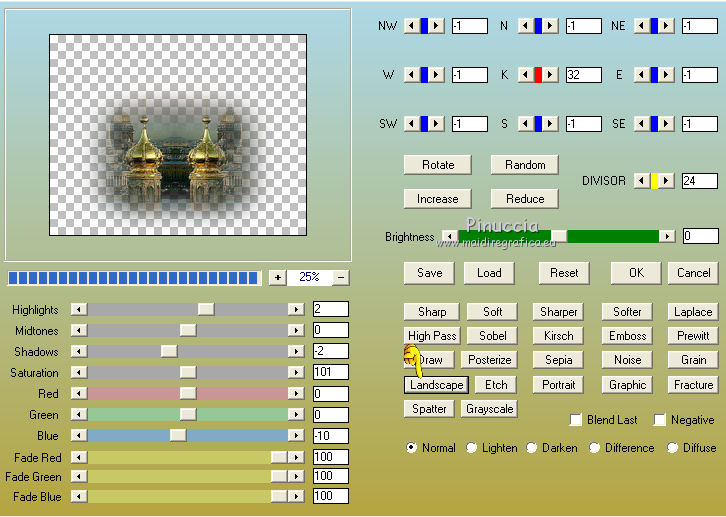The width and height of the screenshot is (726, 517).
Task: Apply the Landscape preset
Action: coord(436,385)
